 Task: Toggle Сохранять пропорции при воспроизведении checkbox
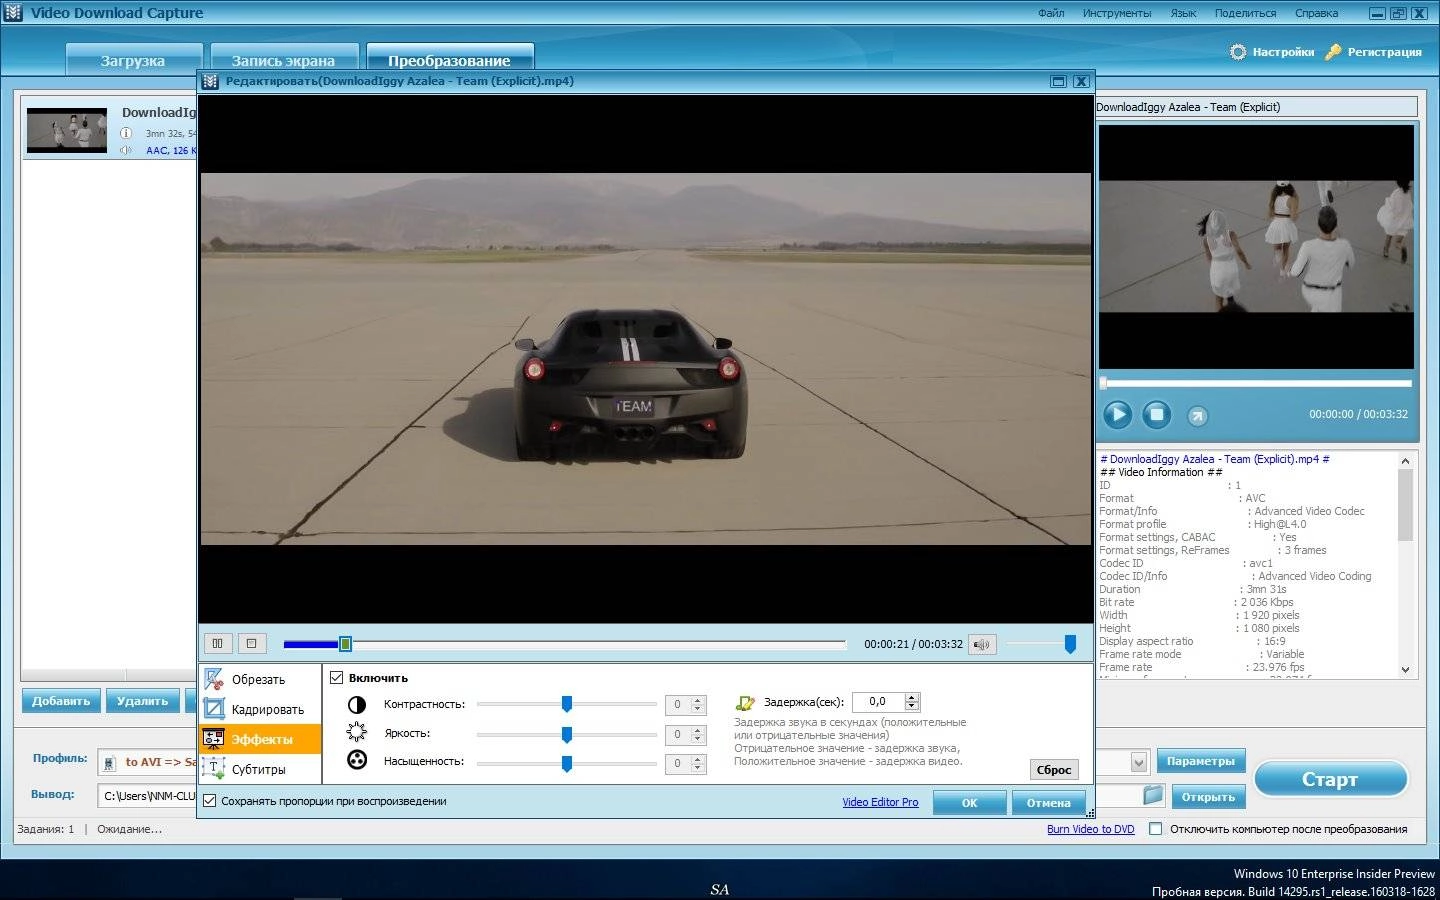pos(210,801)
